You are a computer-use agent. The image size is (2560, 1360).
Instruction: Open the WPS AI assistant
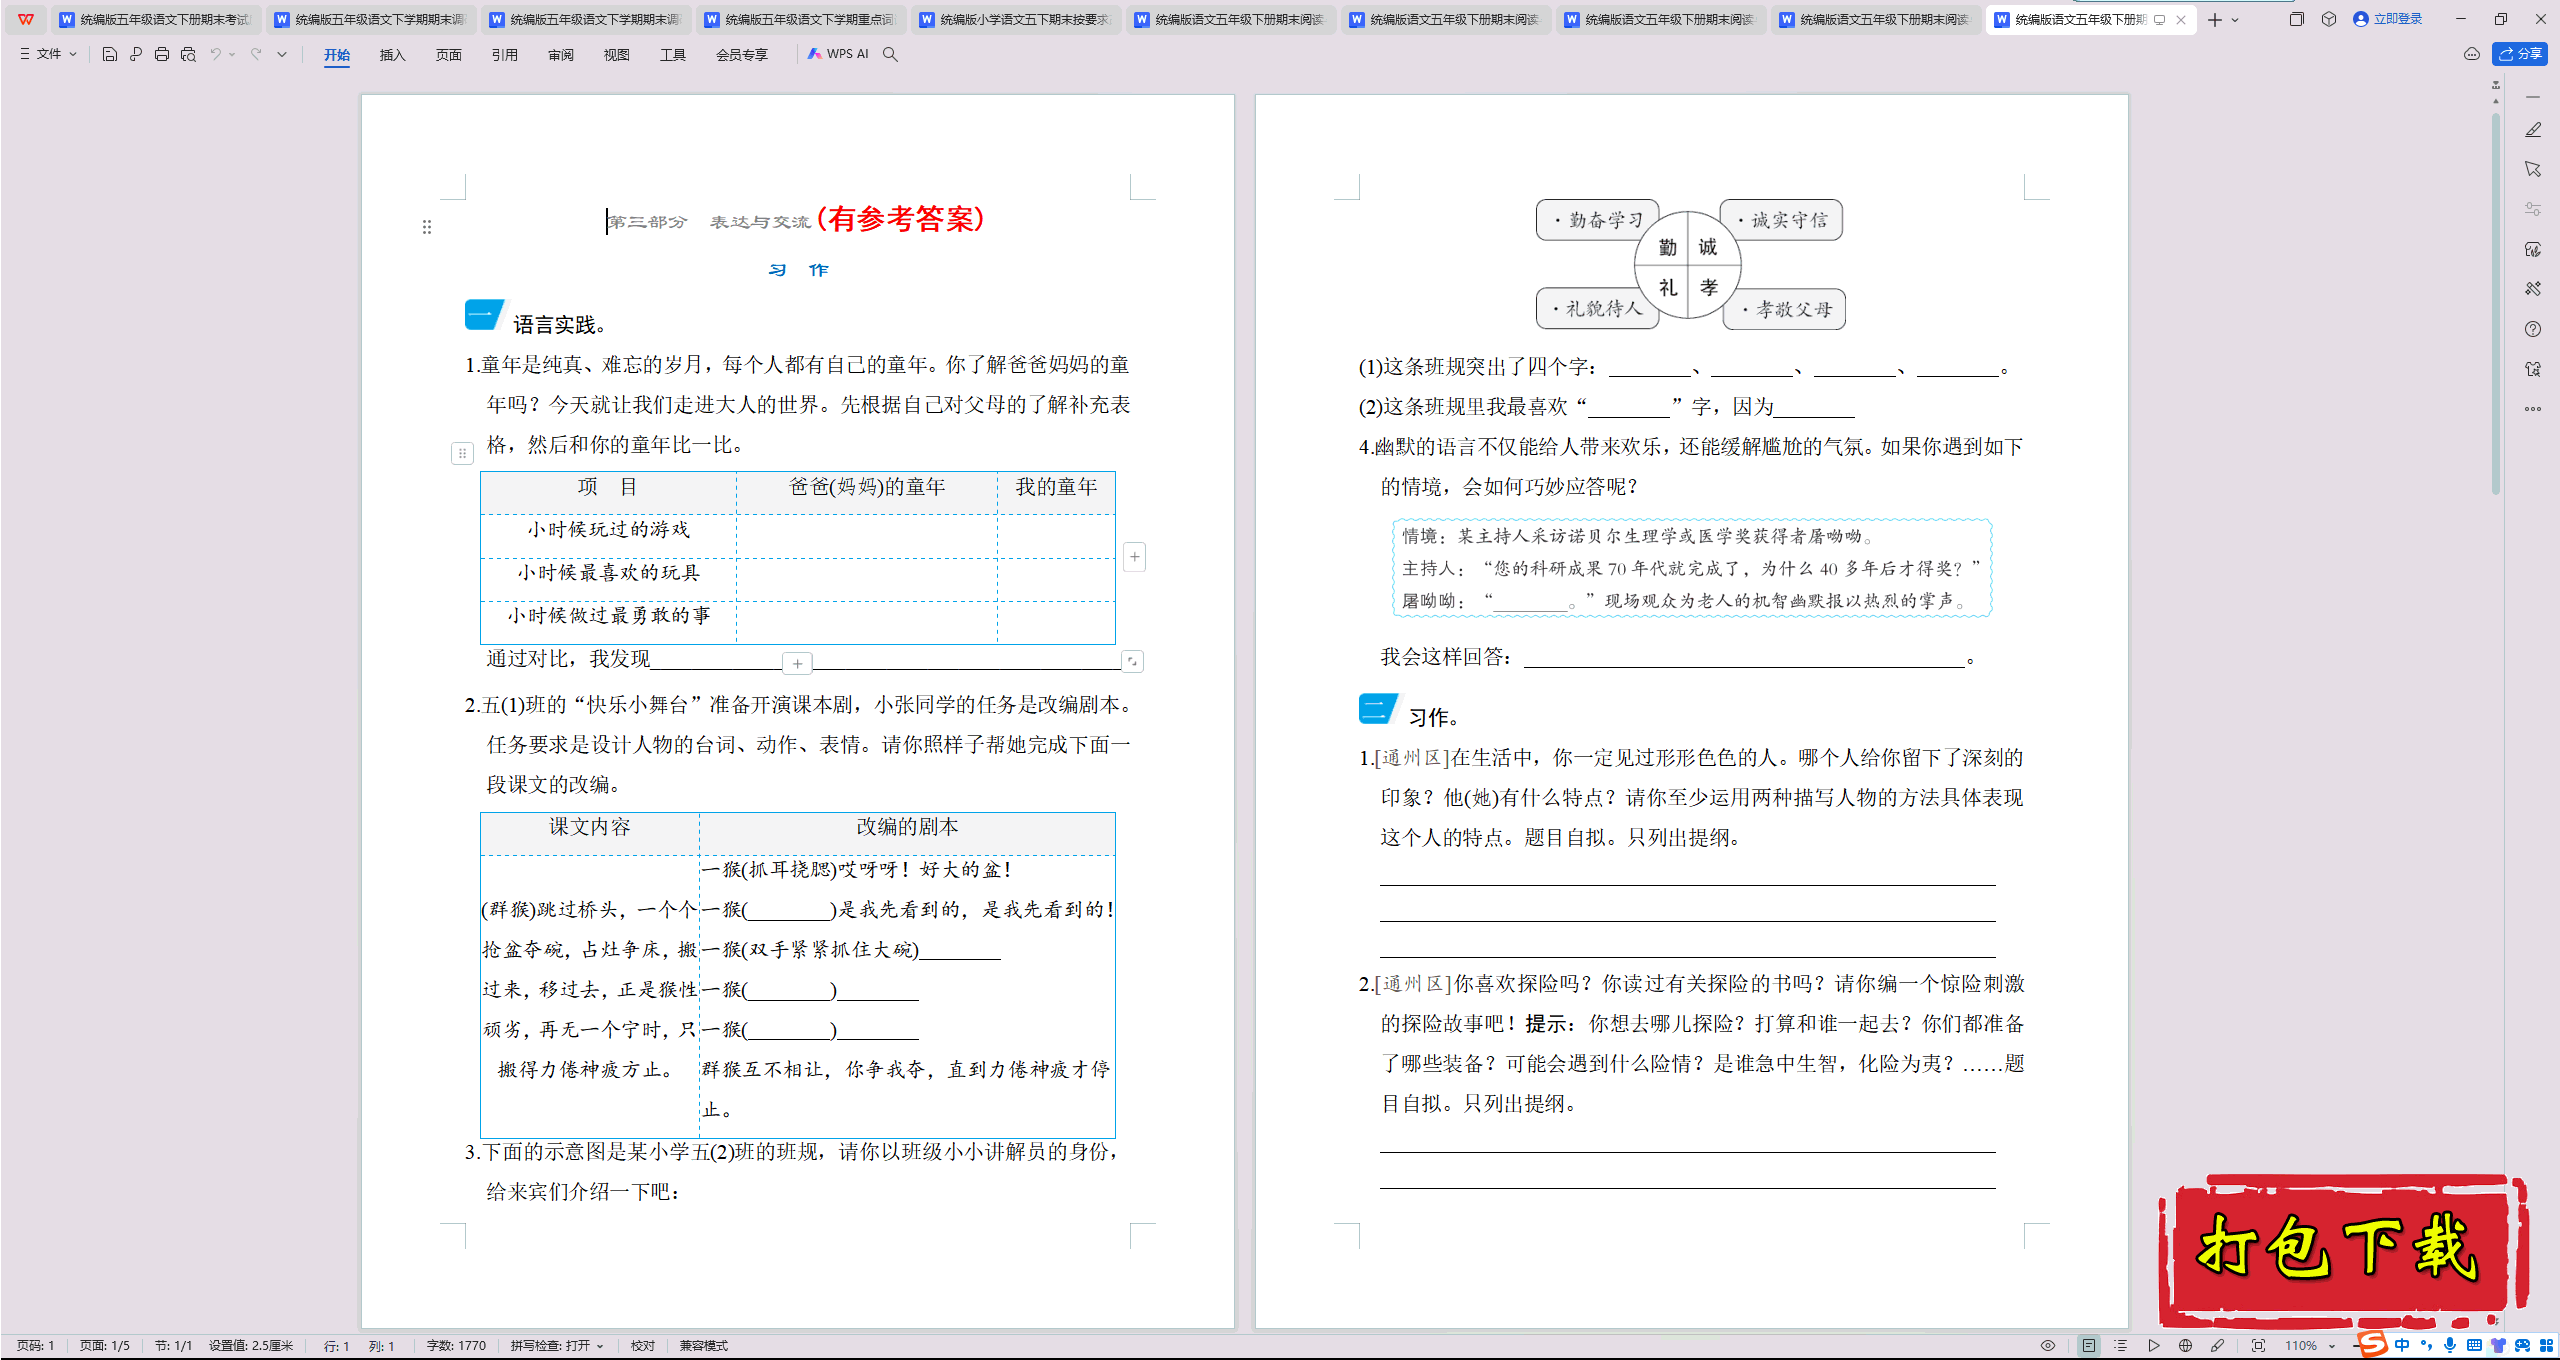(838, 54)
